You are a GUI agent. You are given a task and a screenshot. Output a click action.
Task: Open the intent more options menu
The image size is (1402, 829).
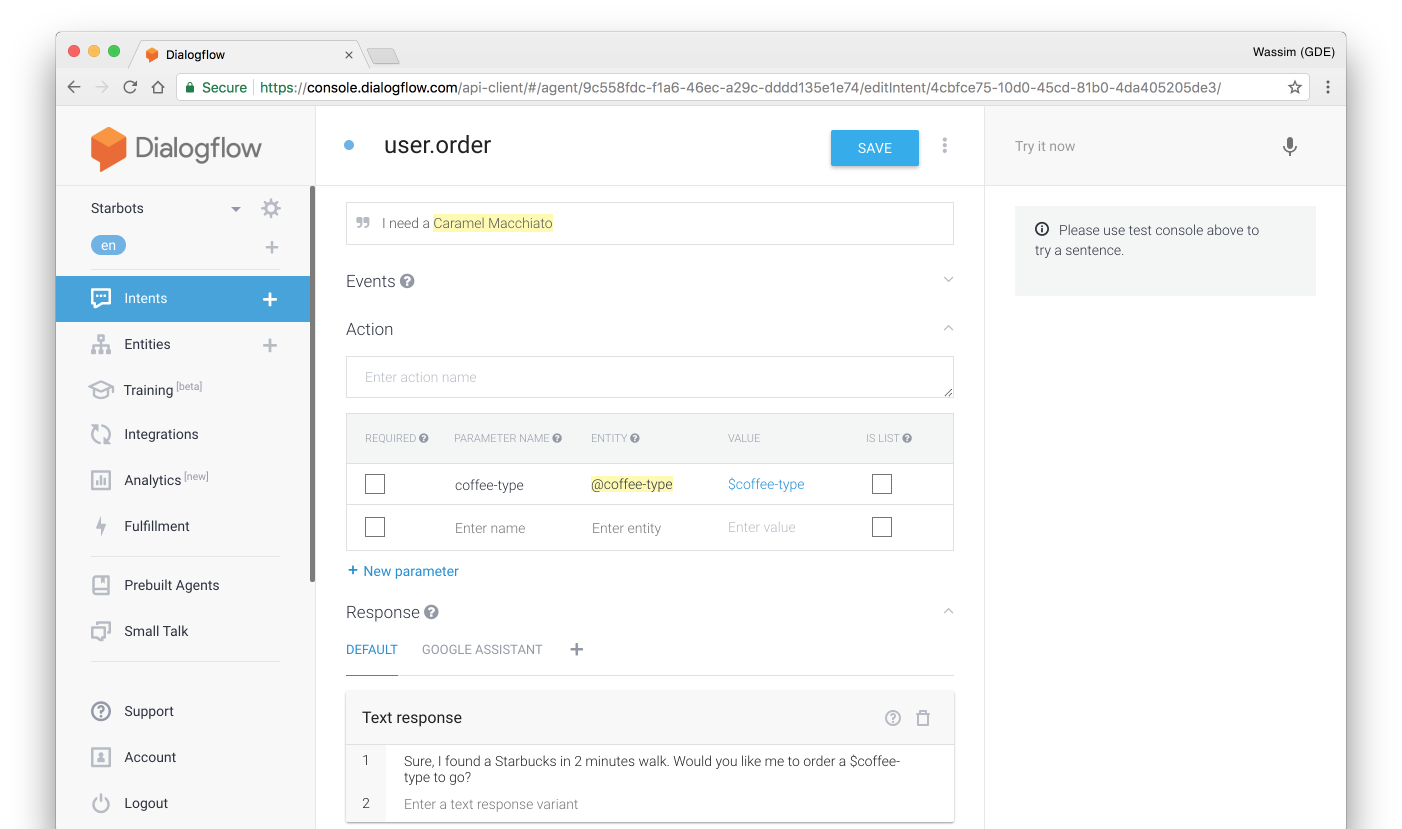[945, 146]
